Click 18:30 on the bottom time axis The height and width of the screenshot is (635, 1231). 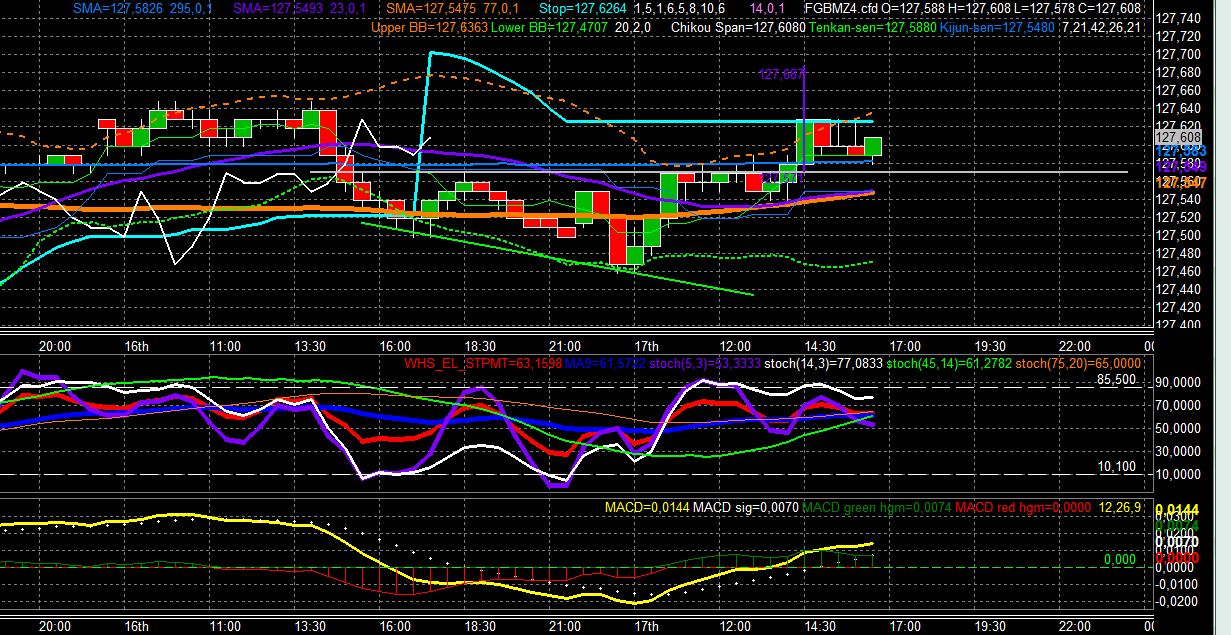[x=481, y=624]
